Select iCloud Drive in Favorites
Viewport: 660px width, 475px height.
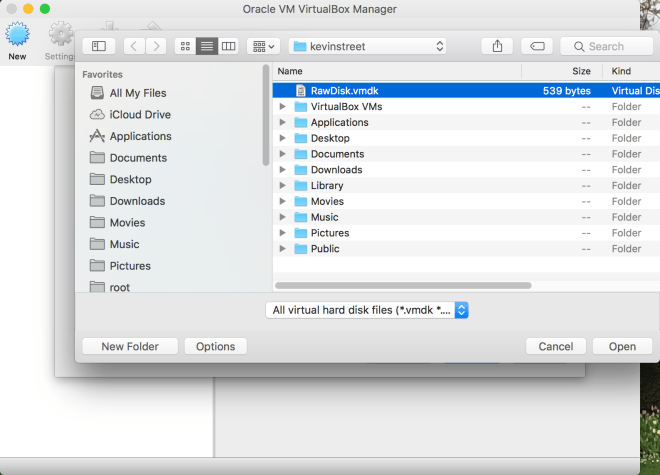point(140,115)
